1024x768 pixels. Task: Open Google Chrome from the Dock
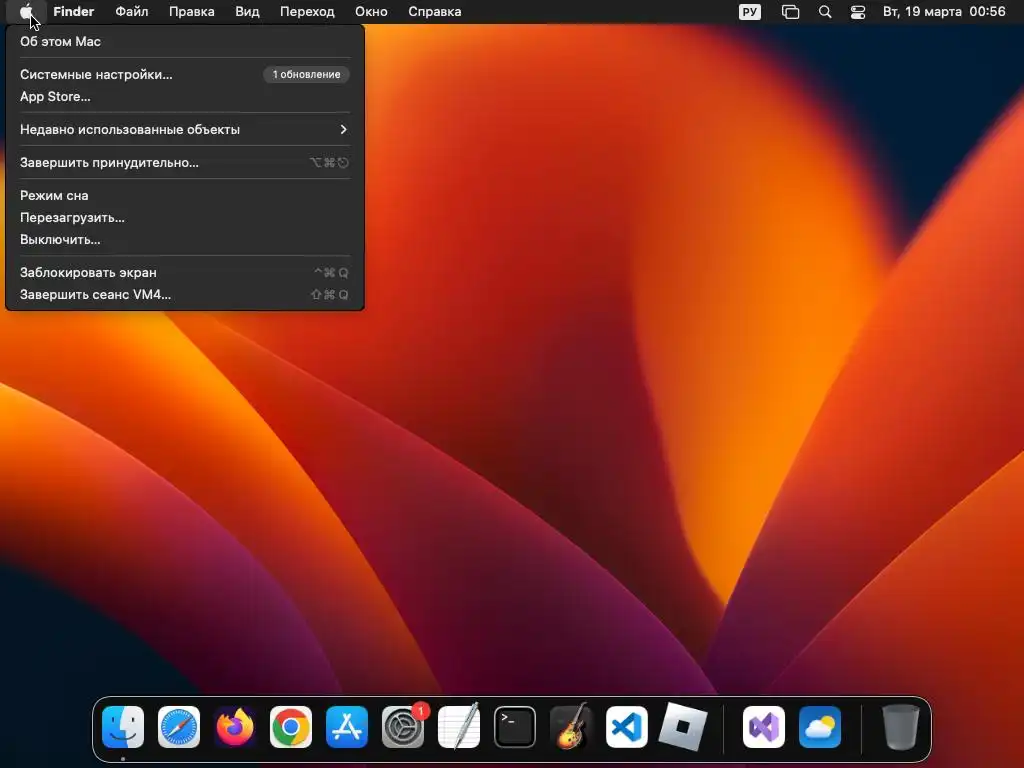coord(291,727)
